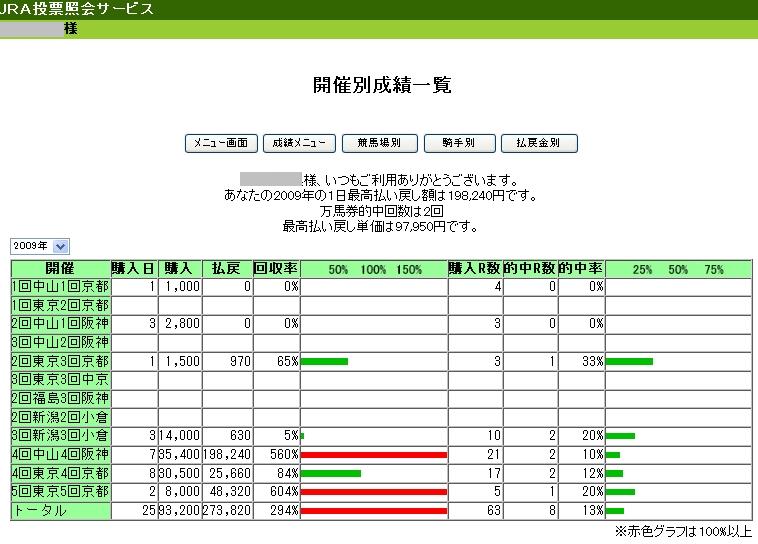Viewport: 758px width, 544px height.
Task: Click the 48,320 payout cell
Action: pos(227,492)
